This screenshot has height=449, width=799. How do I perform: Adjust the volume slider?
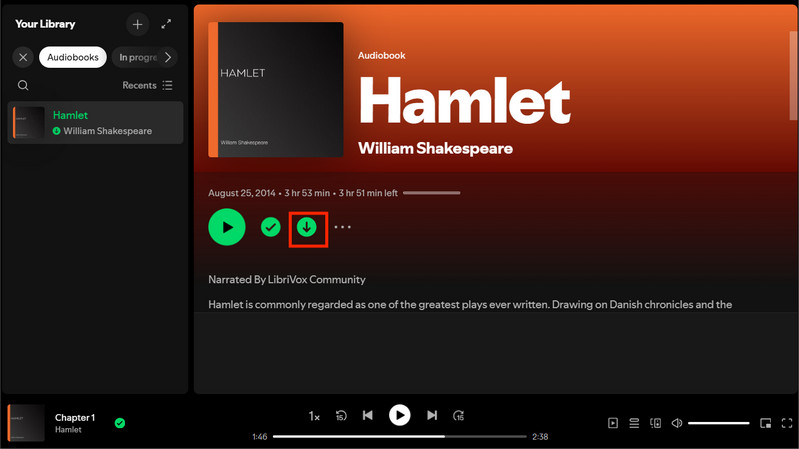[718, 423]
